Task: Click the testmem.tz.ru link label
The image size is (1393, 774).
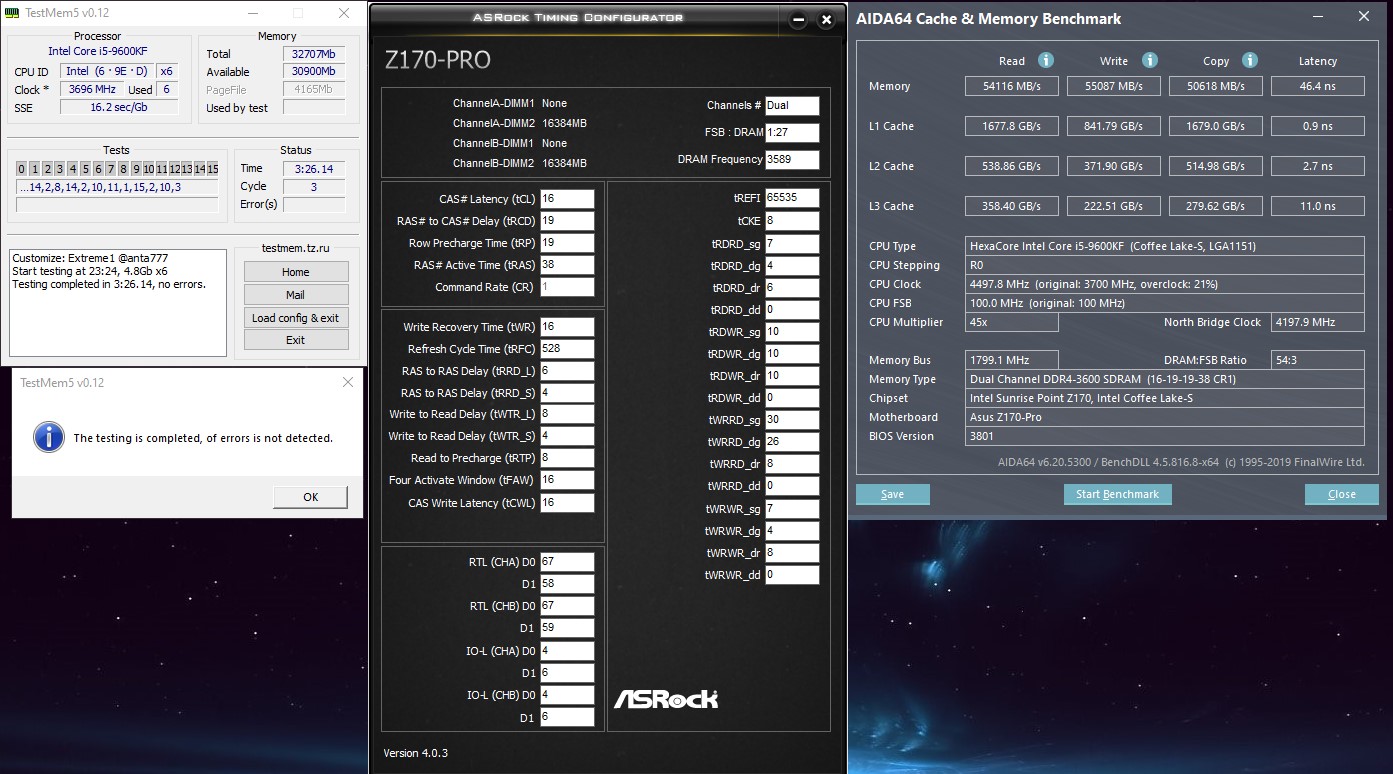Action: tap(295, 249)
